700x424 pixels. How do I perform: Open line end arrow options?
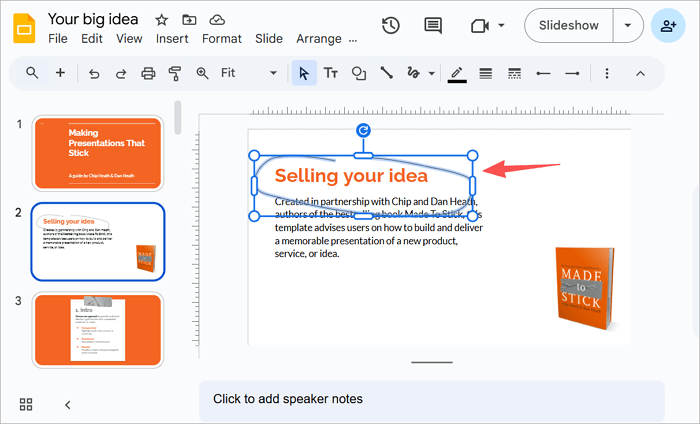point(572,73)
